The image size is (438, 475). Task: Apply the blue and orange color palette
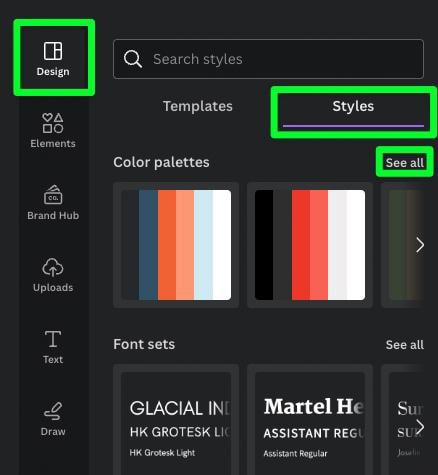(176, 245)
